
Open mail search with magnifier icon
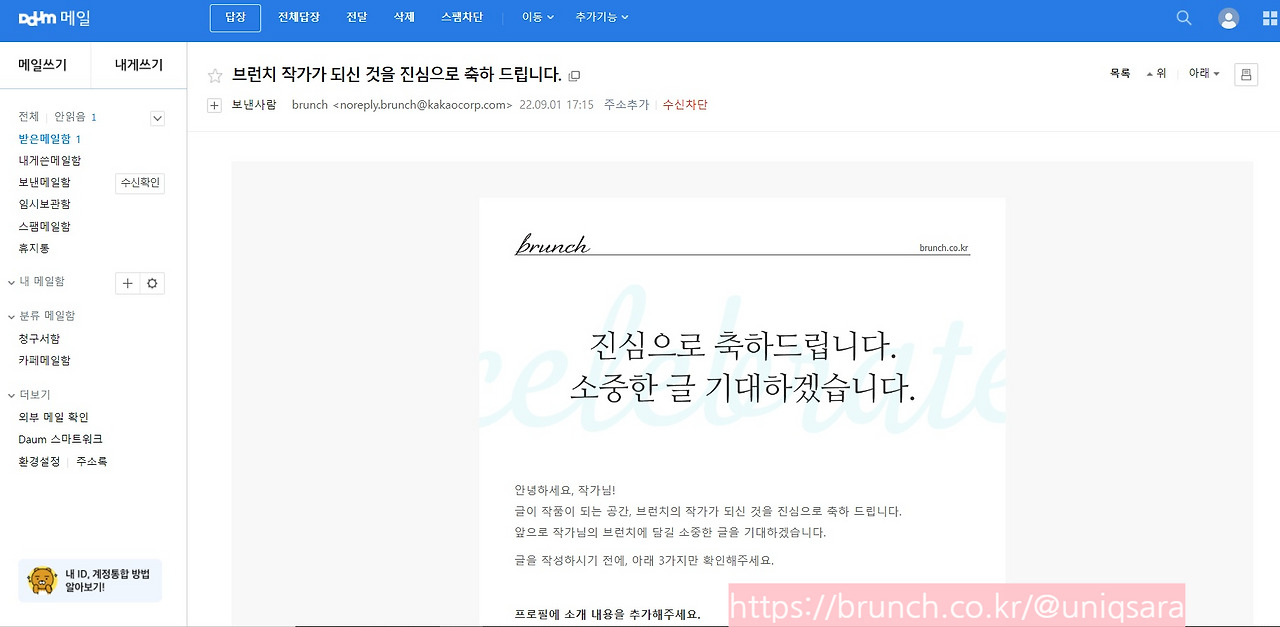[1183, 17]
